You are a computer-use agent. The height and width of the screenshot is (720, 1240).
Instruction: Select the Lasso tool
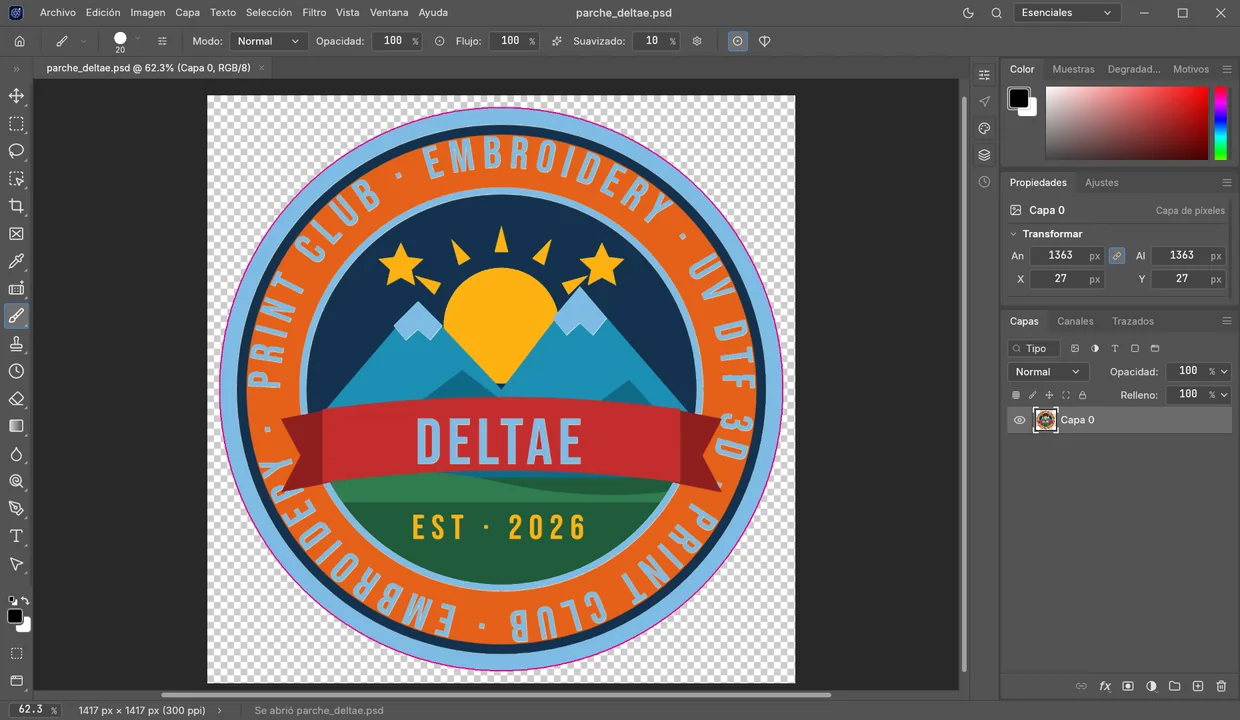pyautogui.click(x=16, y=151)
